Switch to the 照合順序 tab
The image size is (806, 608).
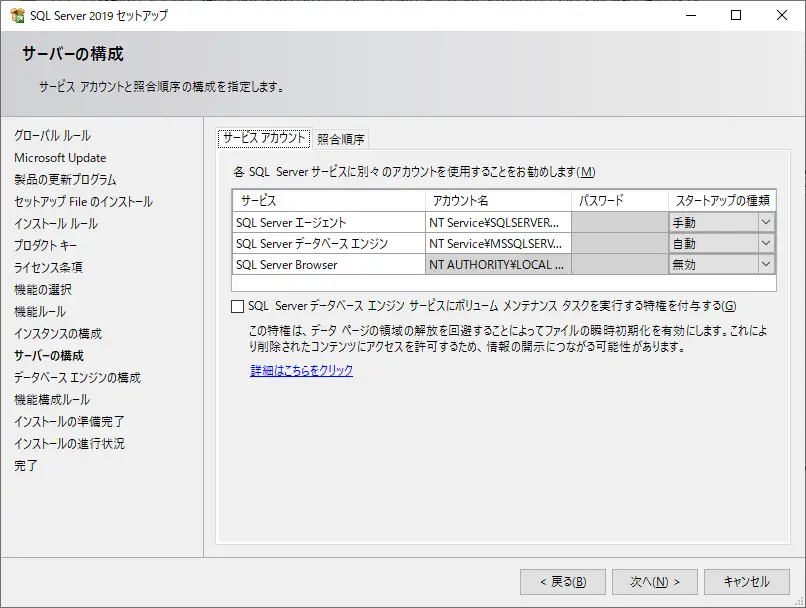tap(341, 139)
